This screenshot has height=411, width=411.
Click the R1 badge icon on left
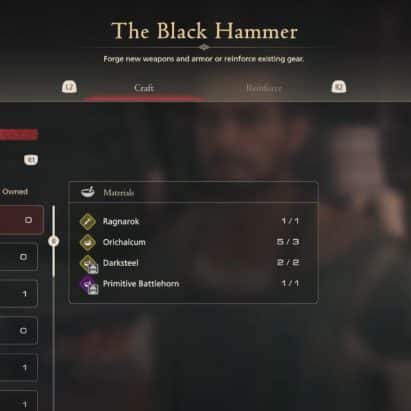pyautogui.click(x=31, y=160)
